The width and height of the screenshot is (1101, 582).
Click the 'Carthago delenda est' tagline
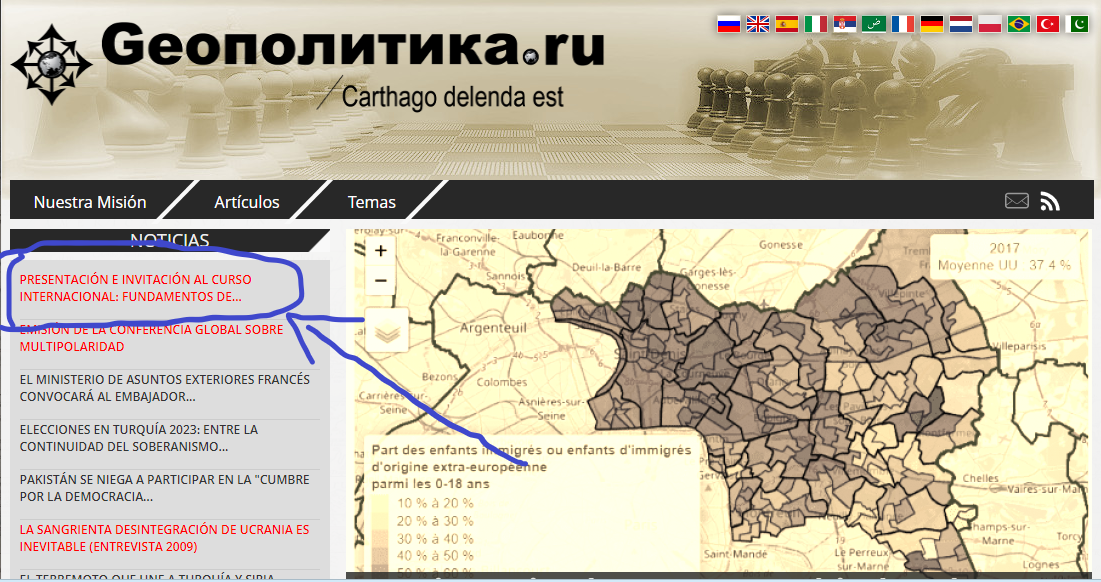[452, 97]
